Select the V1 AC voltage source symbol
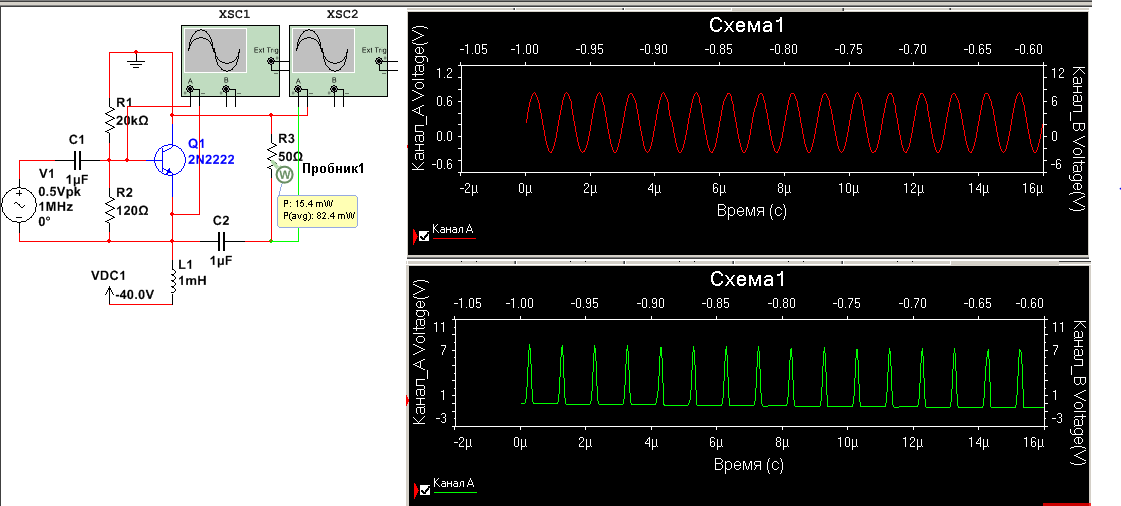 coord(20,204)
